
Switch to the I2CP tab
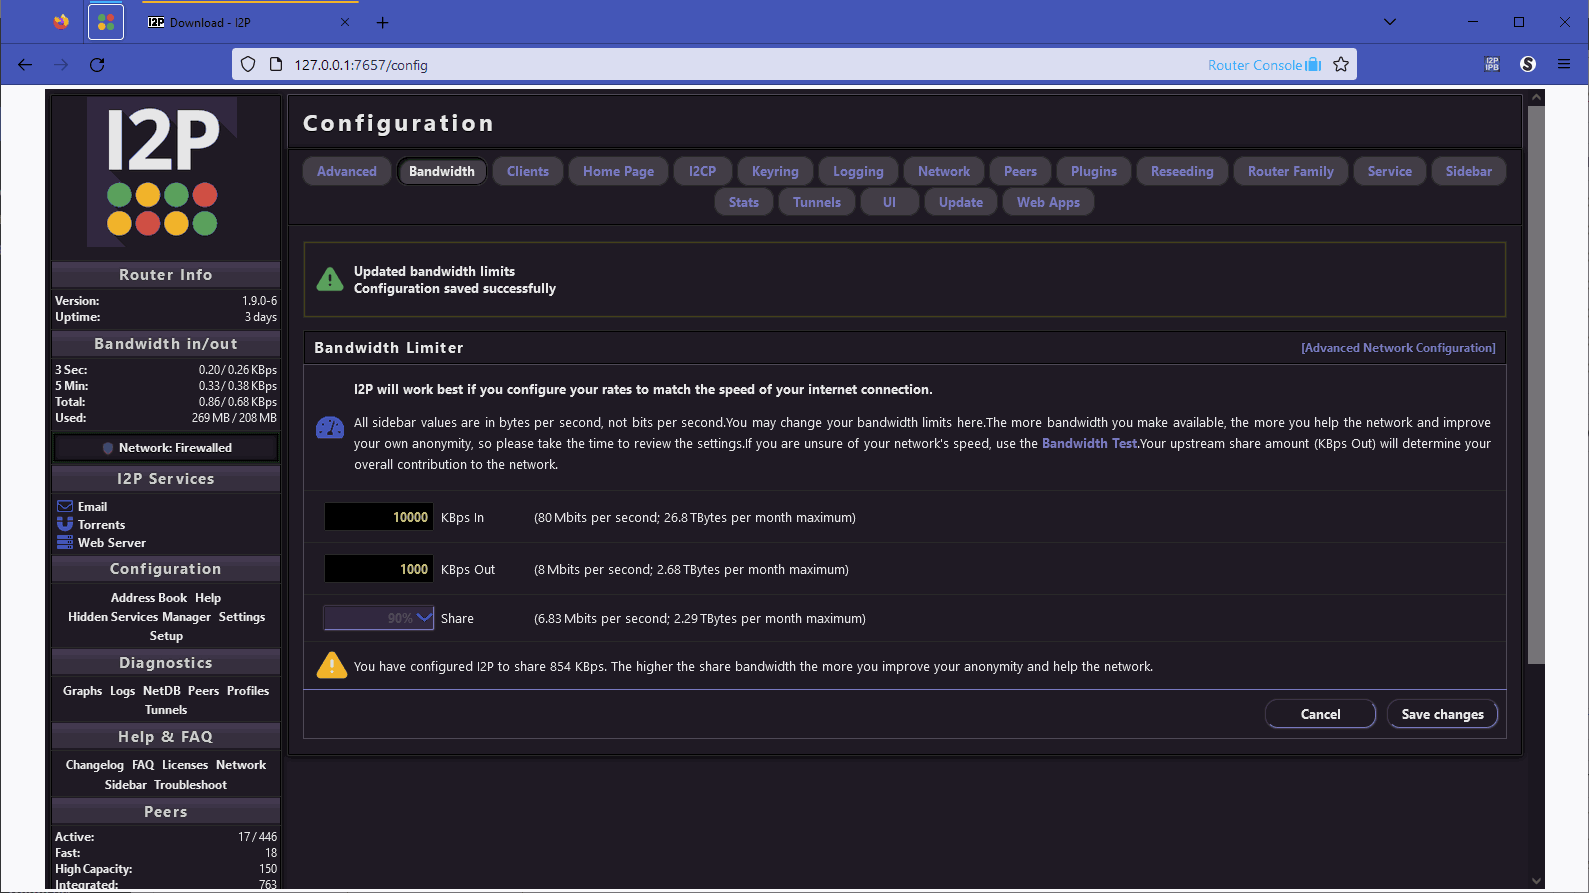coord(702,171)
